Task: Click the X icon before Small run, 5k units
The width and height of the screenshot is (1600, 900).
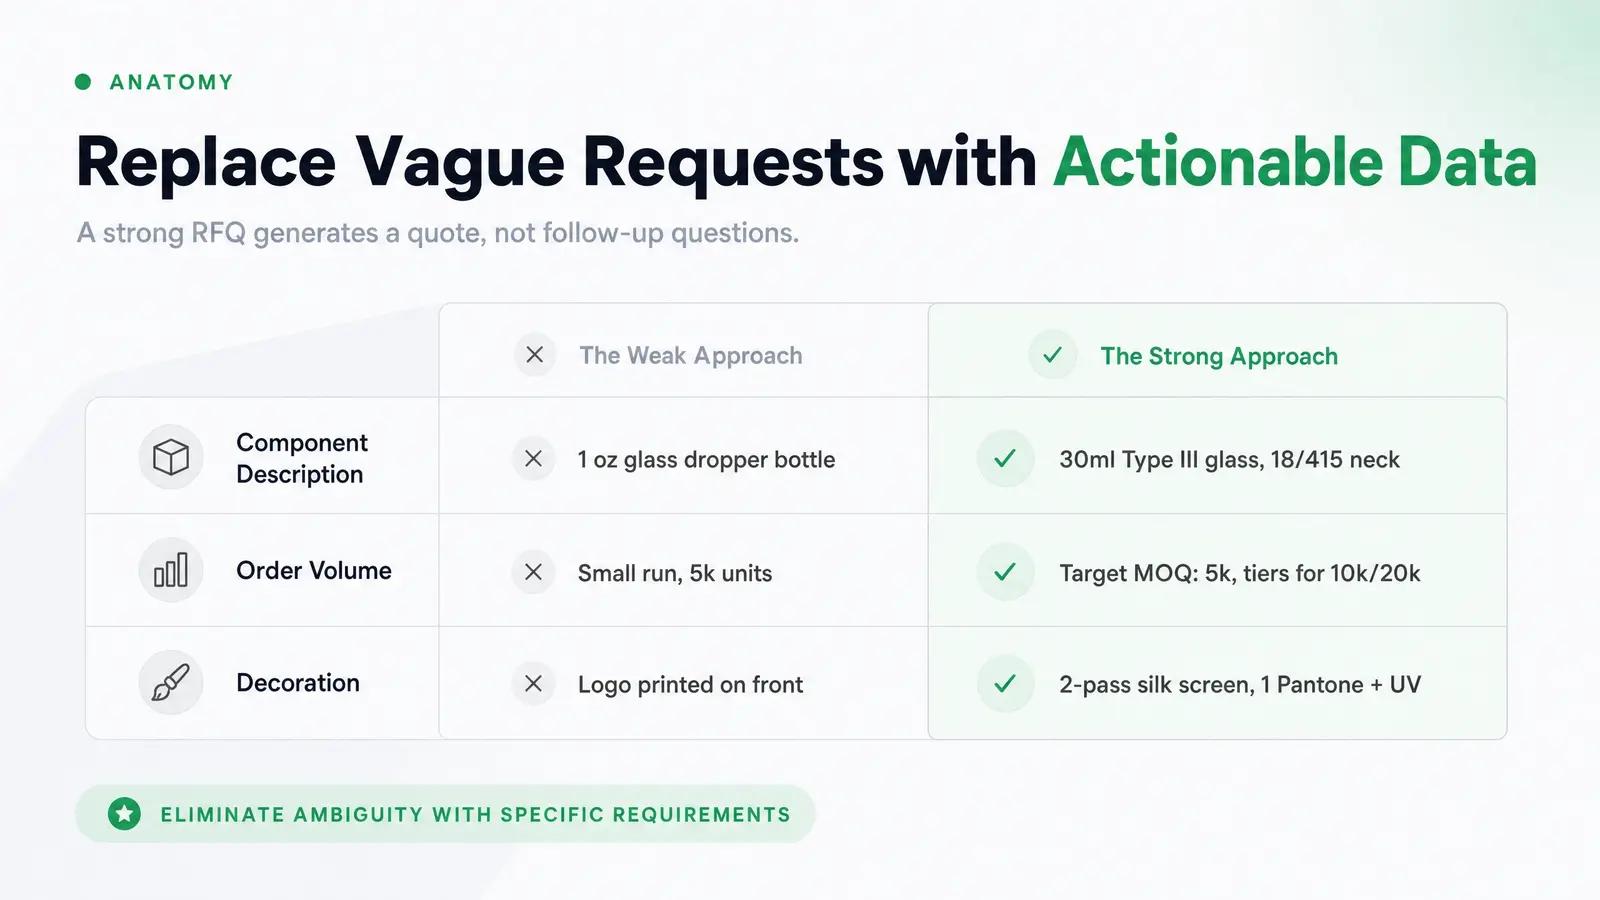Action: tap(534, 572)
